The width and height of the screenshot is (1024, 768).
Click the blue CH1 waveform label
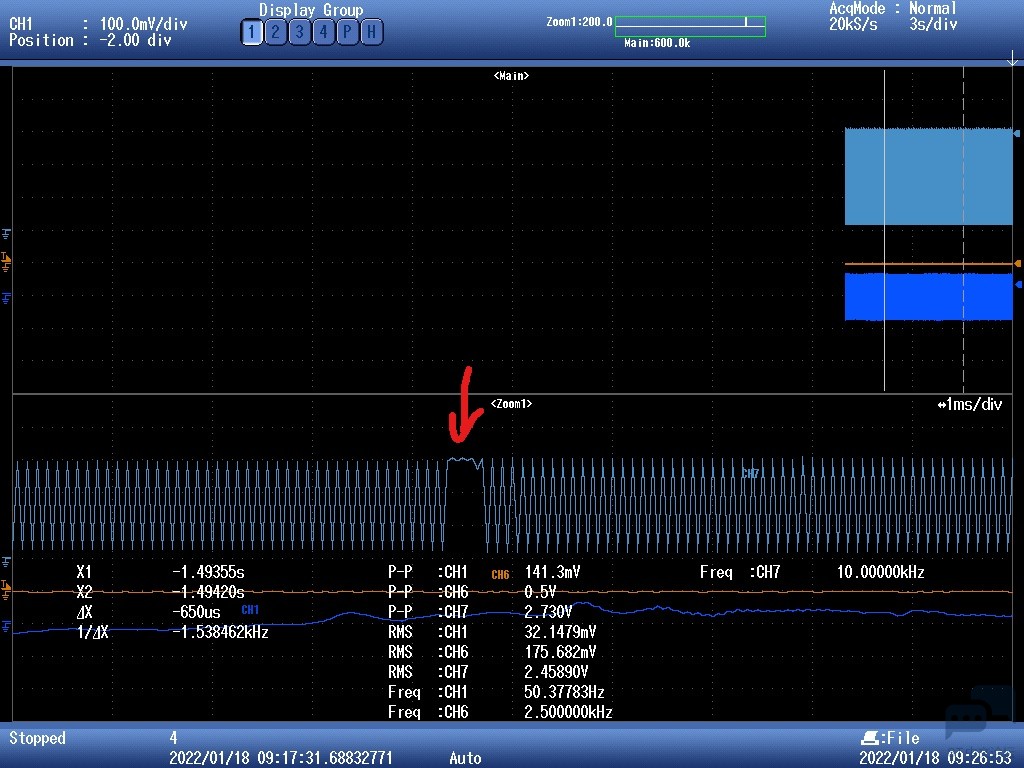[x=250, y=609]
